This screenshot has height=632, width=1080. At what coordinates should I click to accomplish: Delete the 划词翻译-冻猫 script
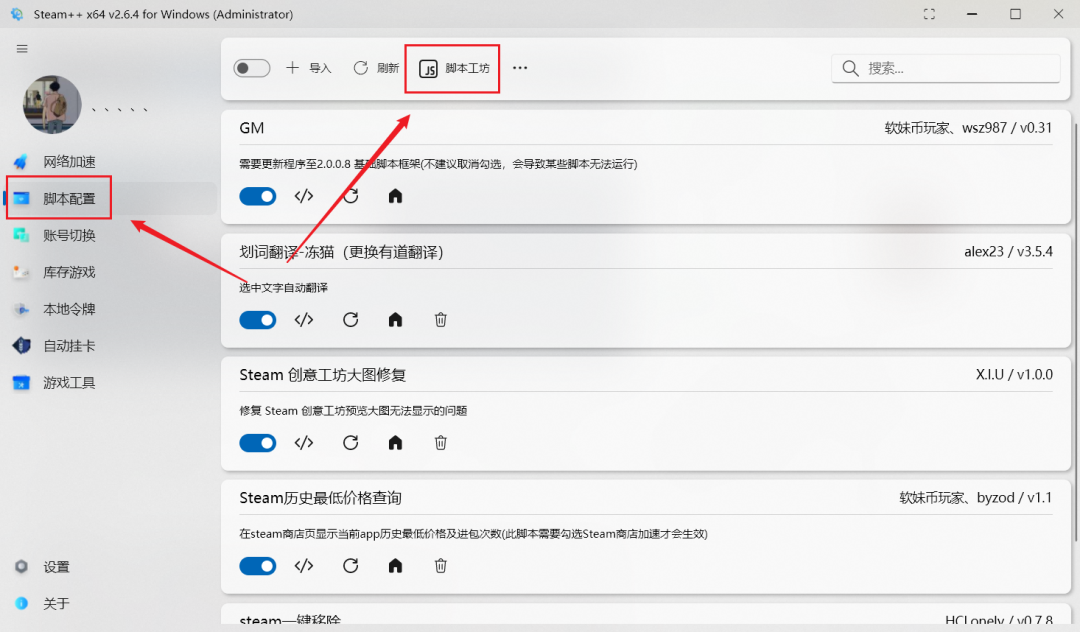click(441, 319)
